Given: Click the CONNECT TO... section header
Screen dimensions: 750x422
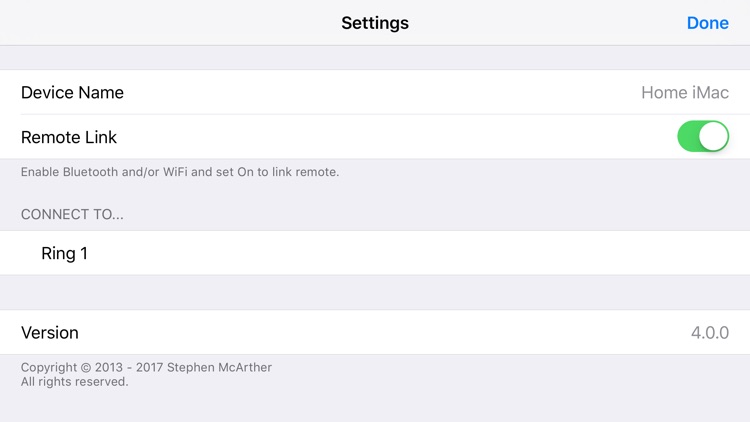Looking at the screenshot, I should pos(72,214).
